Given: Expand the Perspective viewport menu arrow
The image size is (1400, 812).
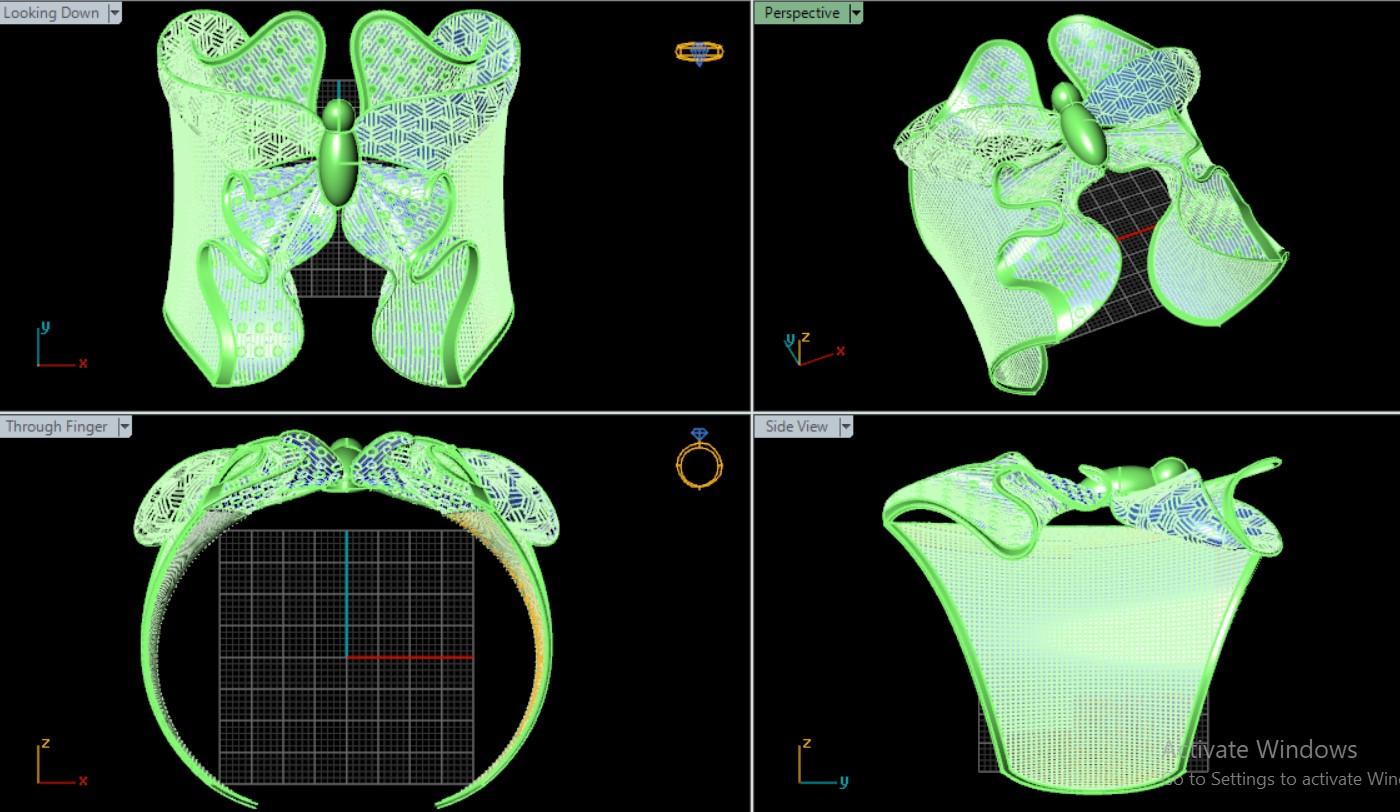Looking at the screenshot, I should pyautogui.click(x=855, y=13).
